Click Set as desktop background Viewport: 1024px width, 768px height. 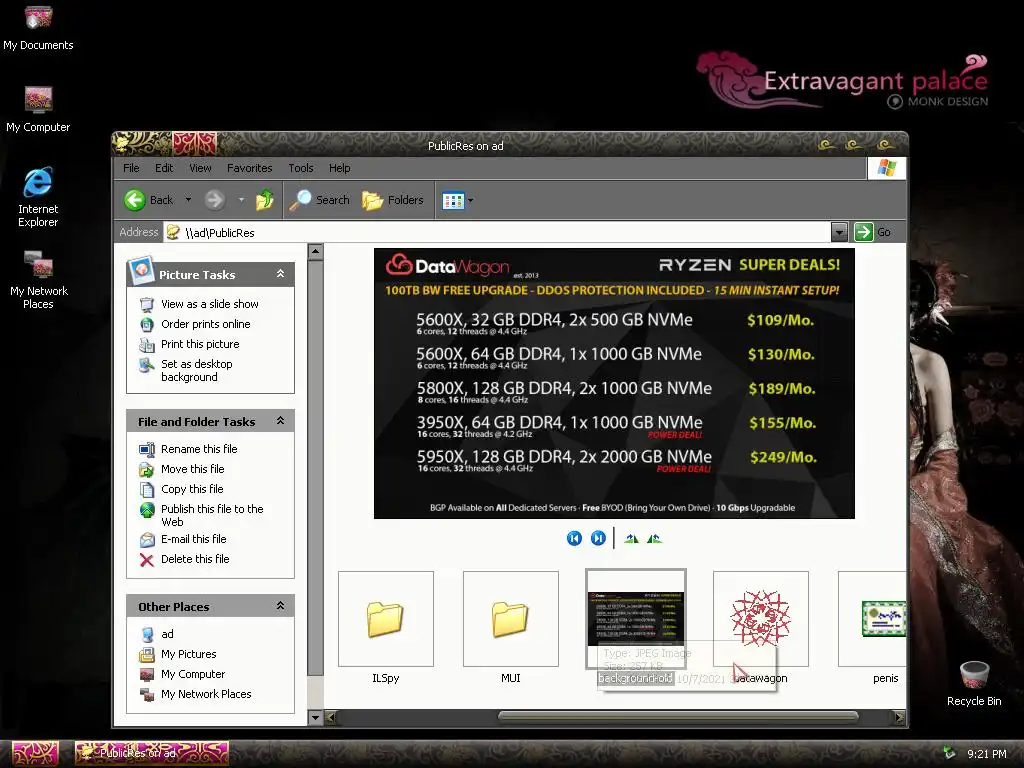coord(197,370)
